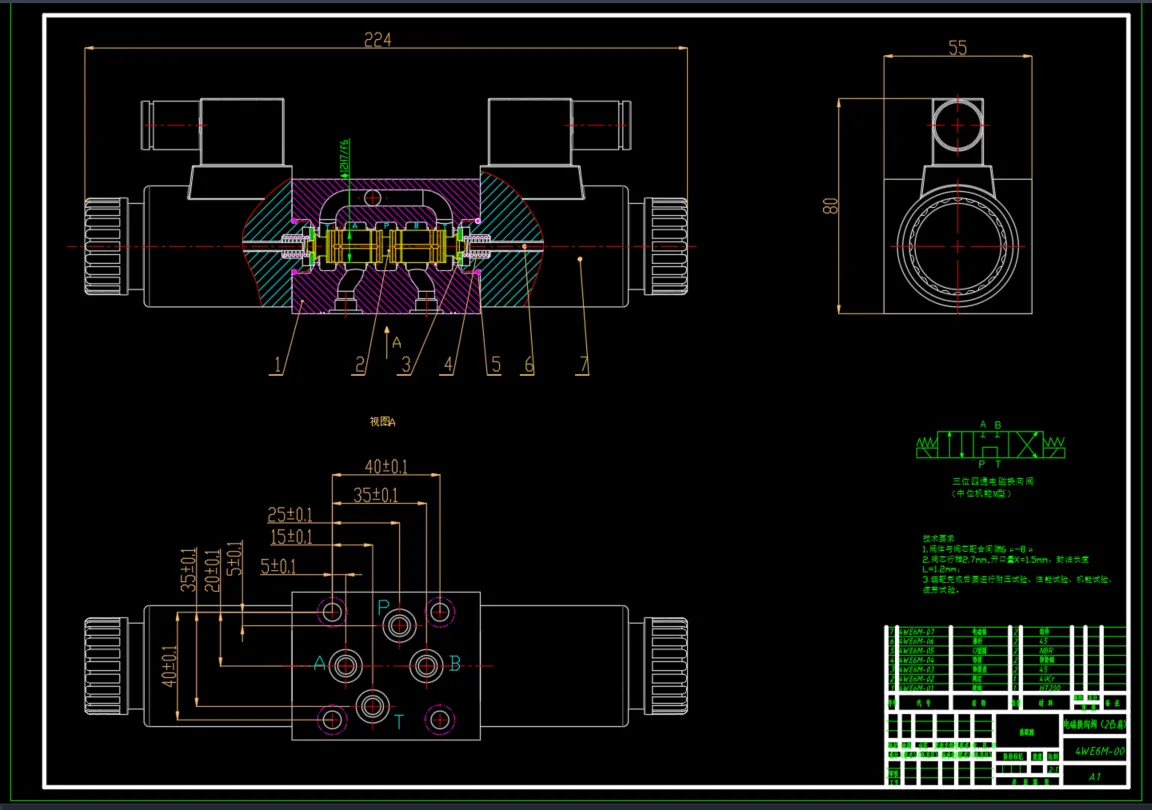
Task: Select the 视图A view title text
Action: (382, 422)
